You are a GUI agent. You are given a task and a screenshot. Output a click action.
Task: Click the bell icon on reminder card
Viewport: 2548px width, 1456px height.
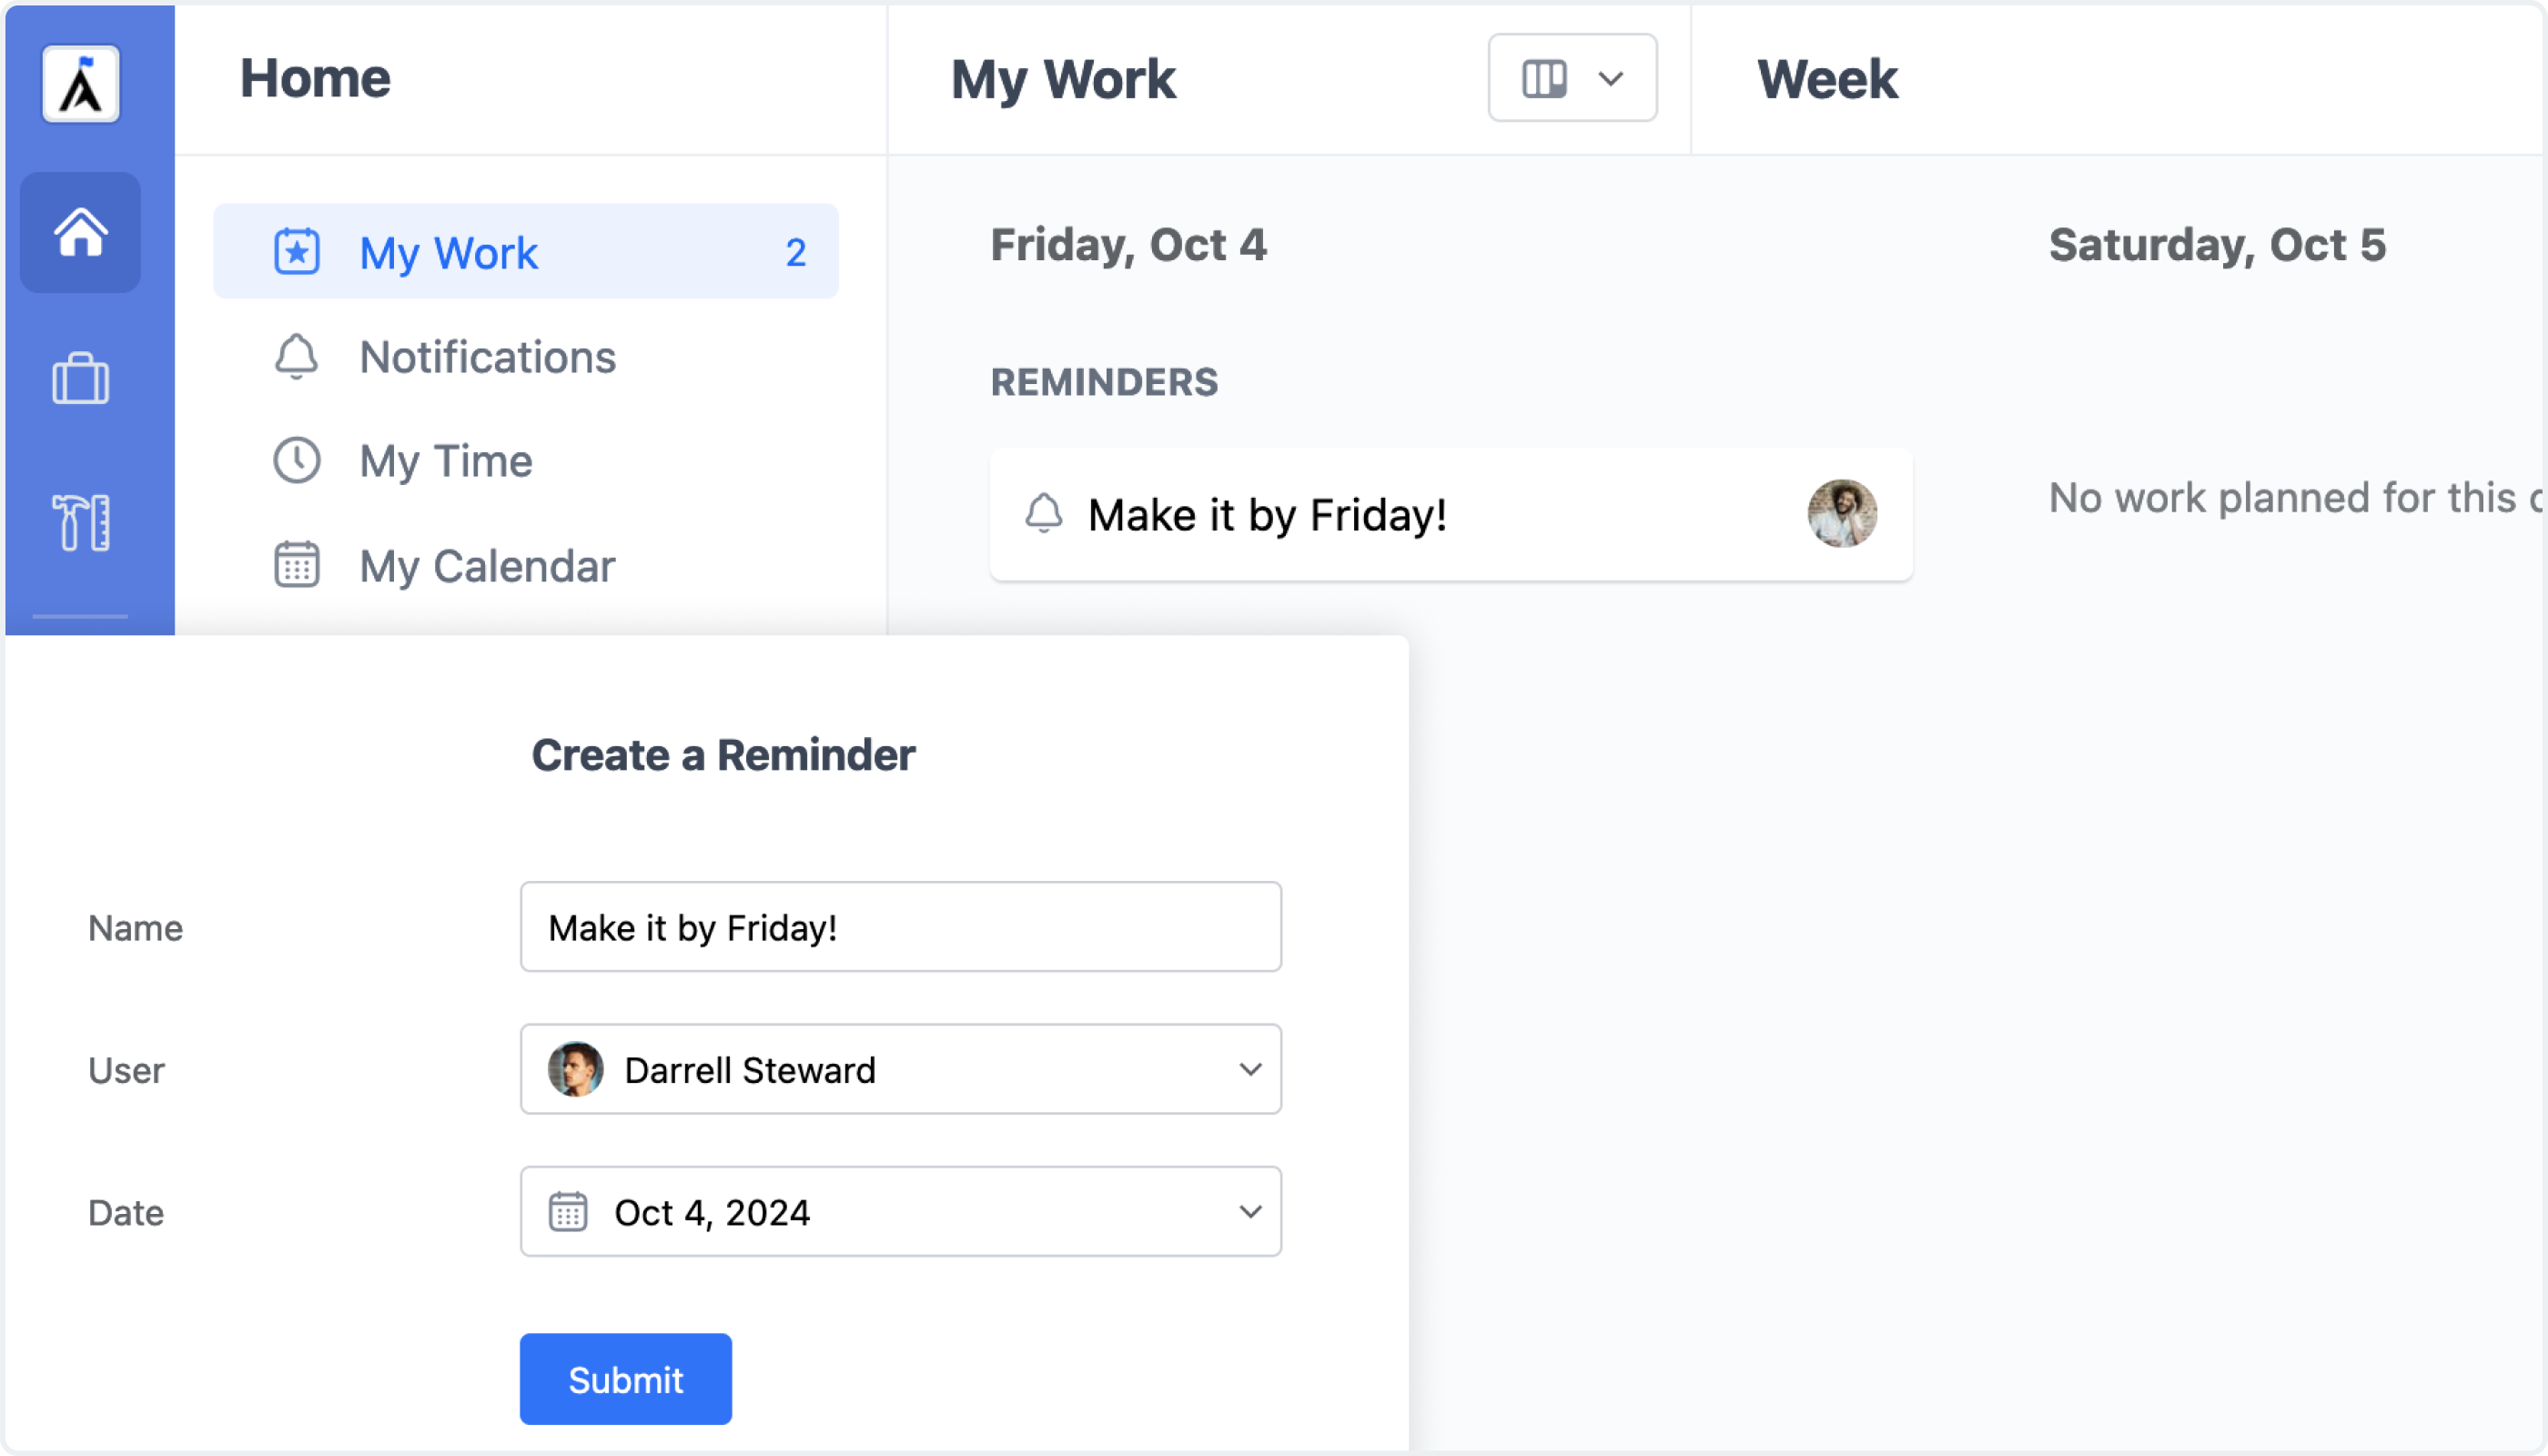[1044, 514]
